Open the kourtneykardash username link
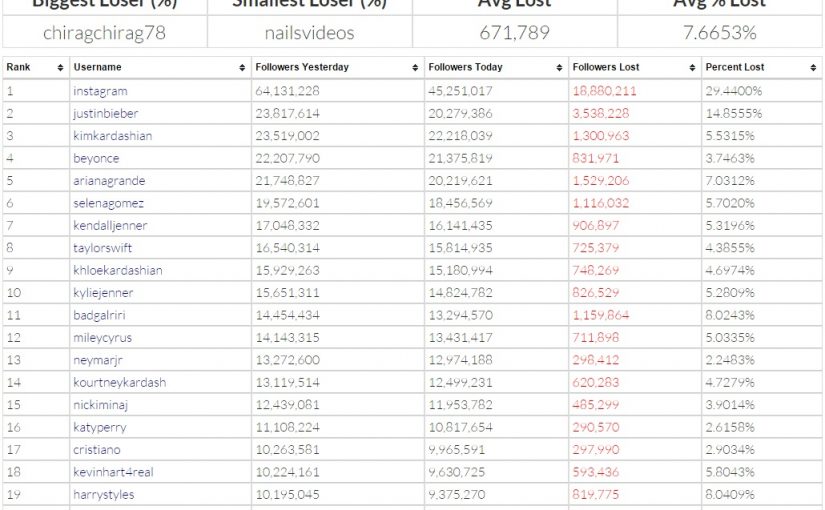Viewport: 825px width, 510px height. (119, 383)
